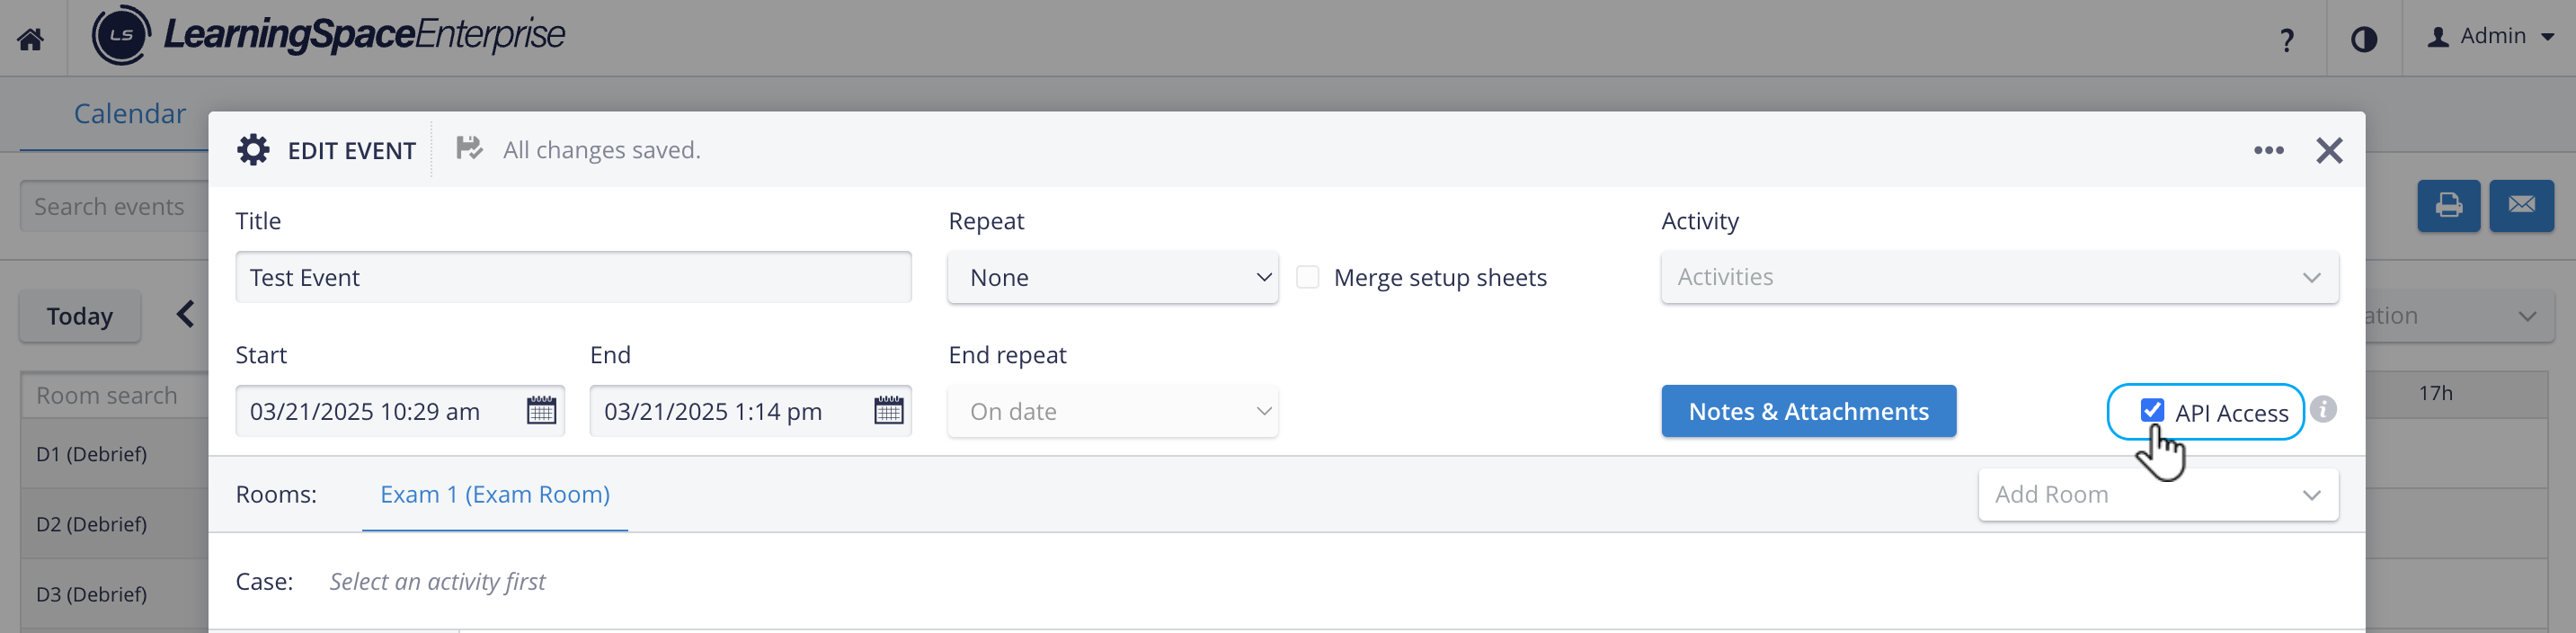Viewport: 2576px width, 633px height.
Task: Enable Merge setup sheets checkbox
Action: click(x=1307, y=277)
